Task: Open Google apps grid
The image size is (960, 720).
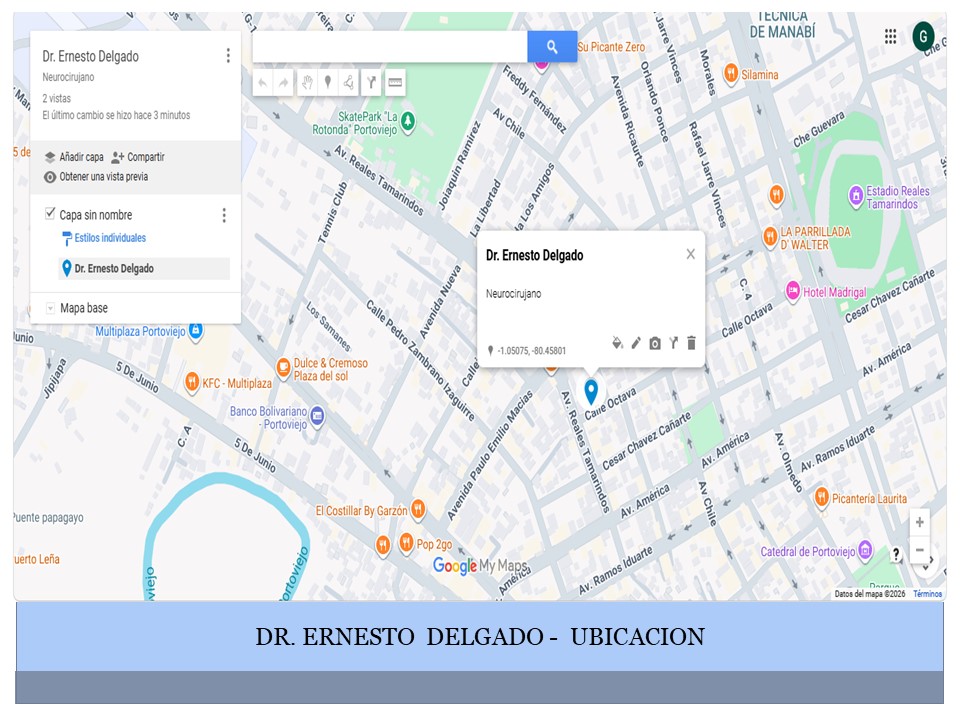Action: 890,36
